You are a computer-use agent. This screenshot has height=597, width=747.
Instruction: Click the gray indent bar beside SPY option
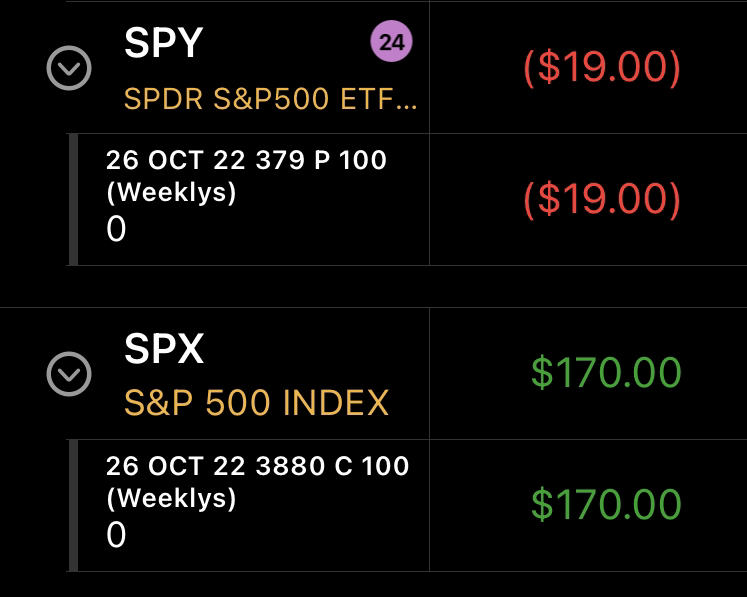click(73, 200)
